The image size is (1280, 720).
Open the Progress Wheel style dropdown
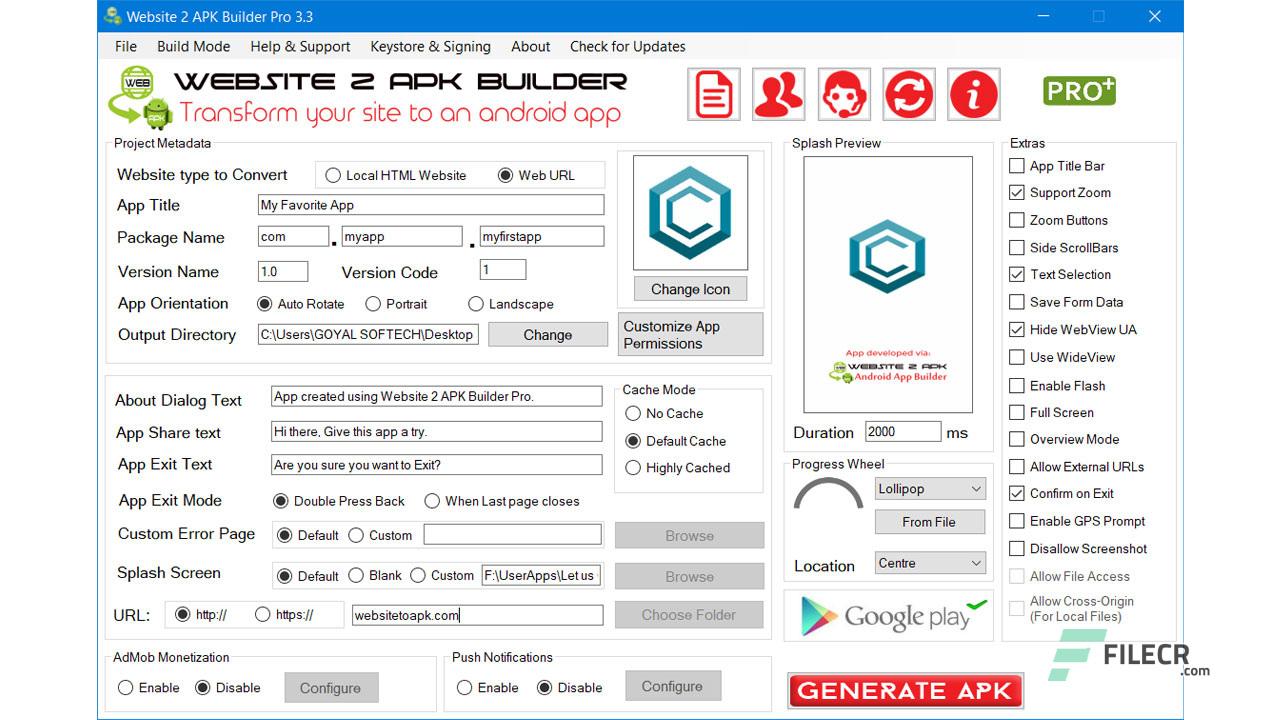930,488
